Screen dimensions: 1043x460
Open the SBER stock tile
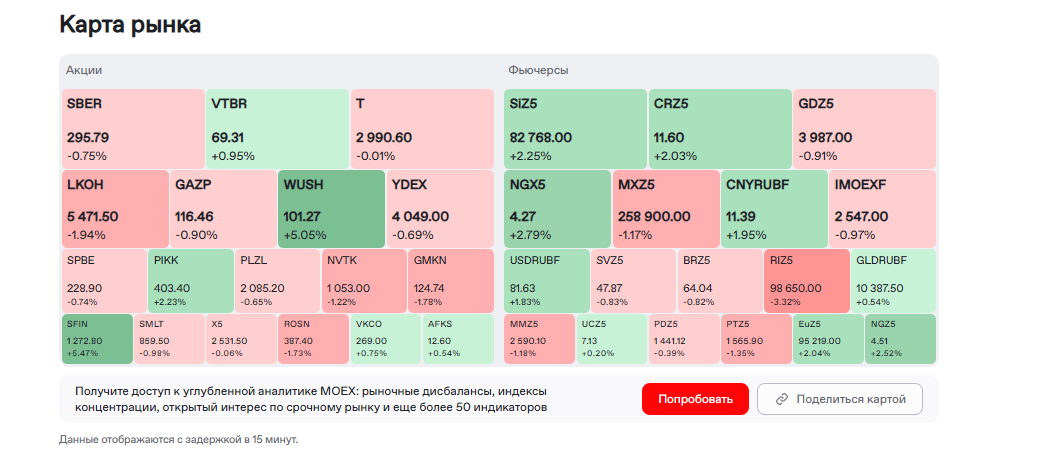[133, 127]
